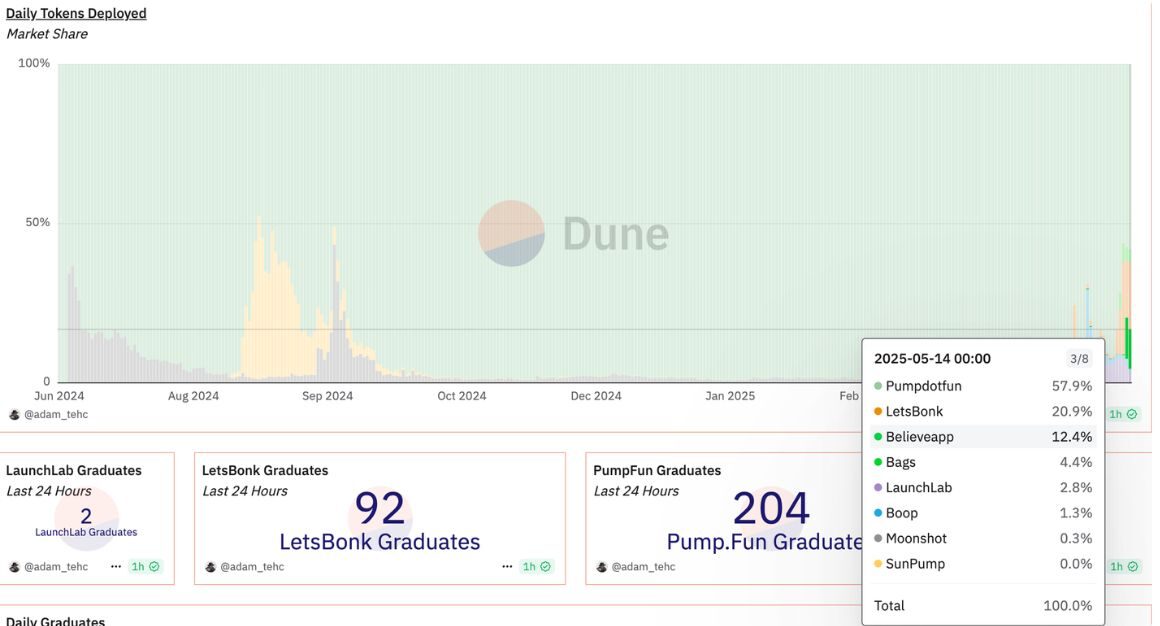Click the Sep 2024 x-axis label
Image resolution: width=1160 pixels, height=626 pixels.
[327, 396]
